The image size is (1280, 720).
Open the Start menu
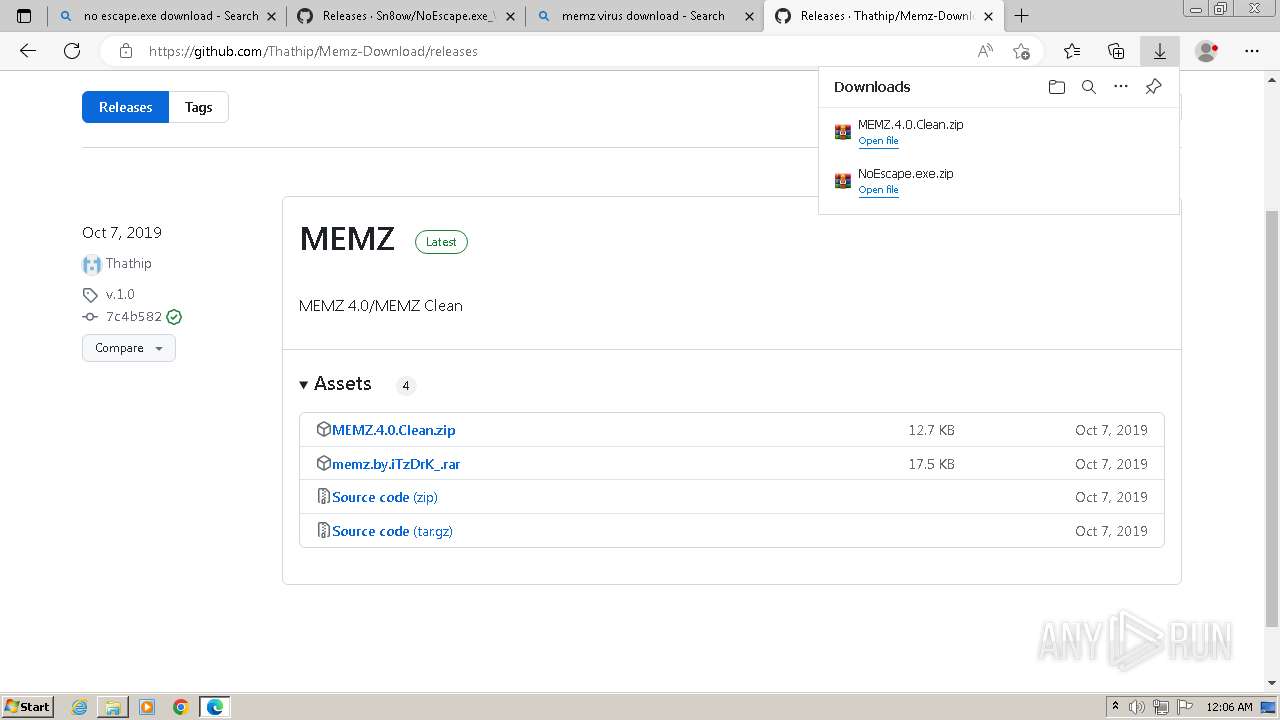27,707
